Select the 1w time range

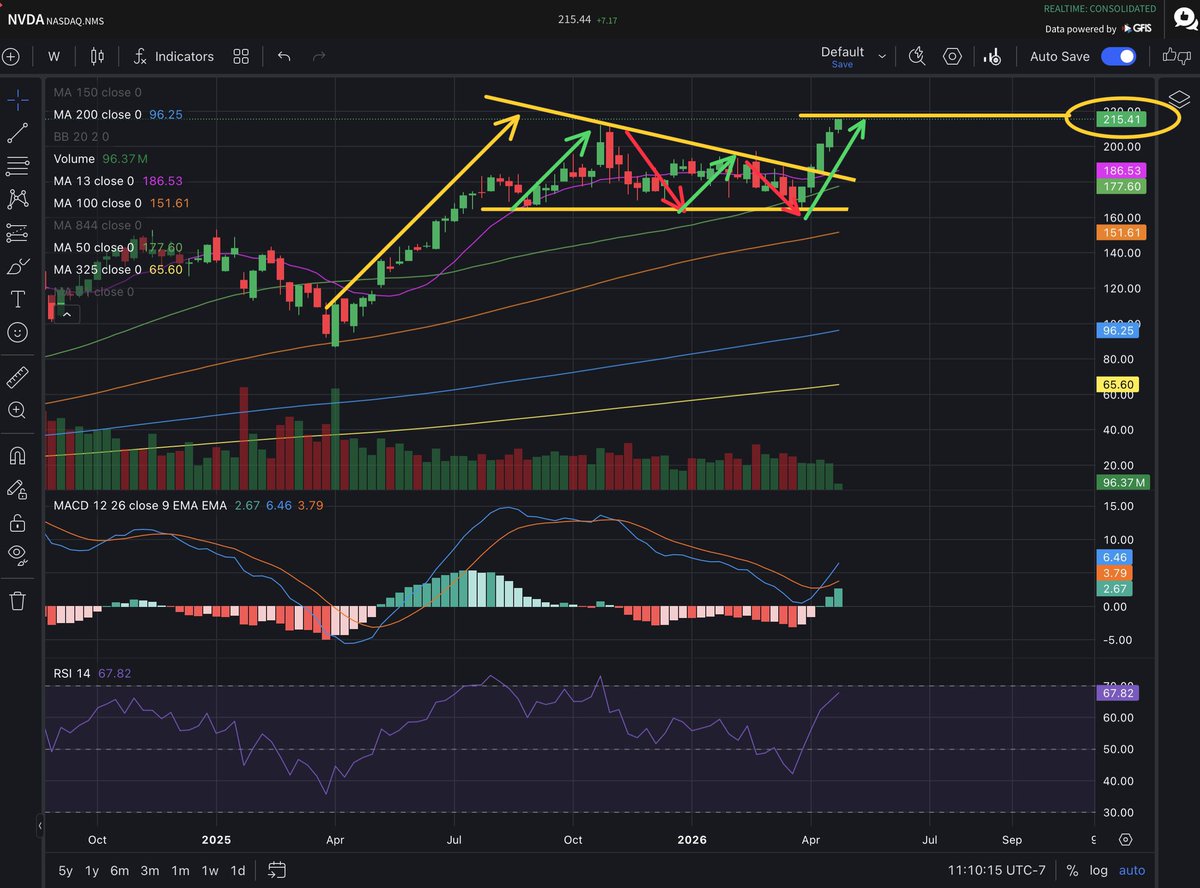point(210,870)
